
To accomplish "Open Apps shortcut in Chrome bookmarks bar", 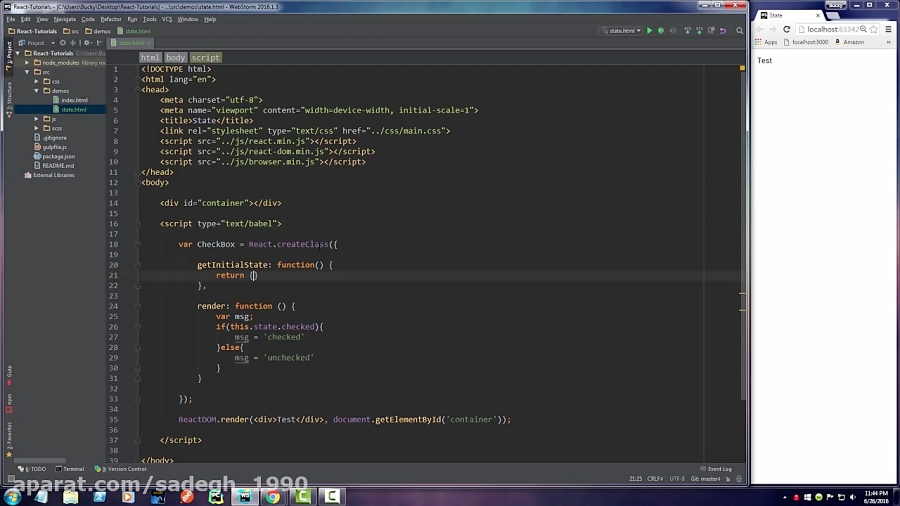I will click(766, 42).
